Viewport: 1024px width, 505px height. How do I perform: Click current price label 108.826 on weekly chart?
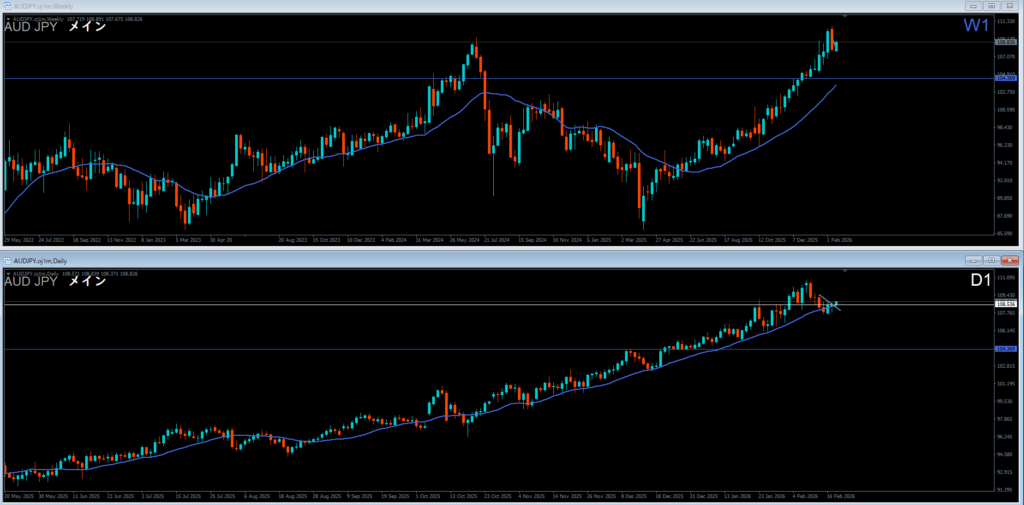tap(1006, 42)
